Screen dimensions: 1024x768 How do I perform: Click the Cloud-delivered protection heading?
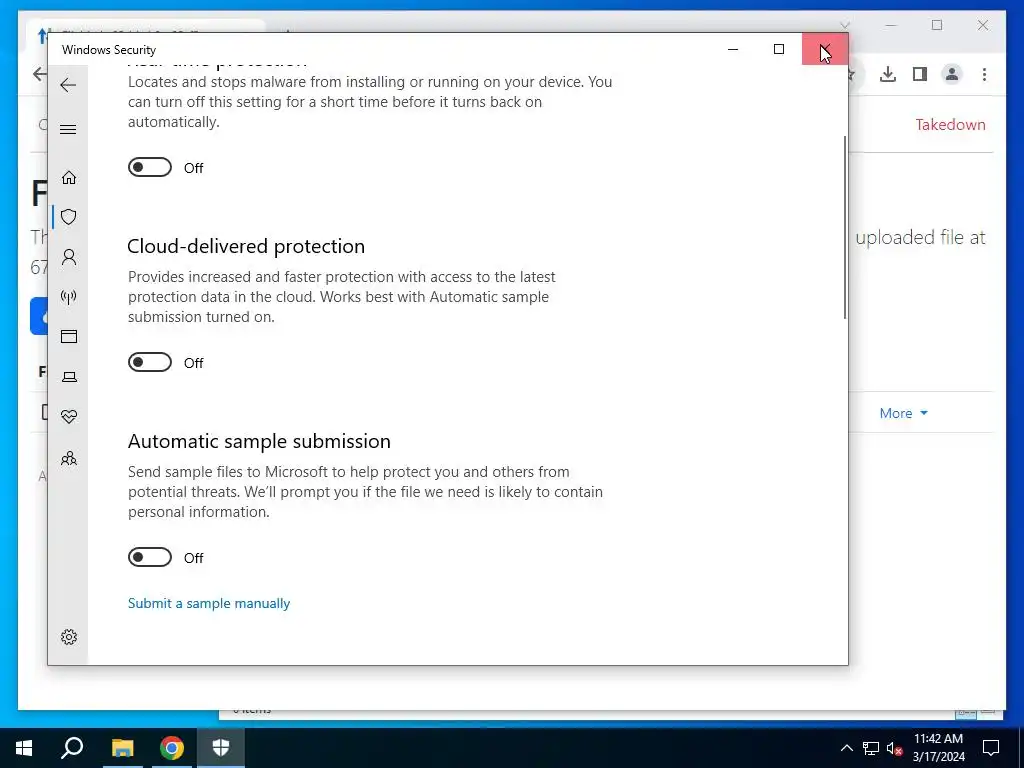click(246, 246)
